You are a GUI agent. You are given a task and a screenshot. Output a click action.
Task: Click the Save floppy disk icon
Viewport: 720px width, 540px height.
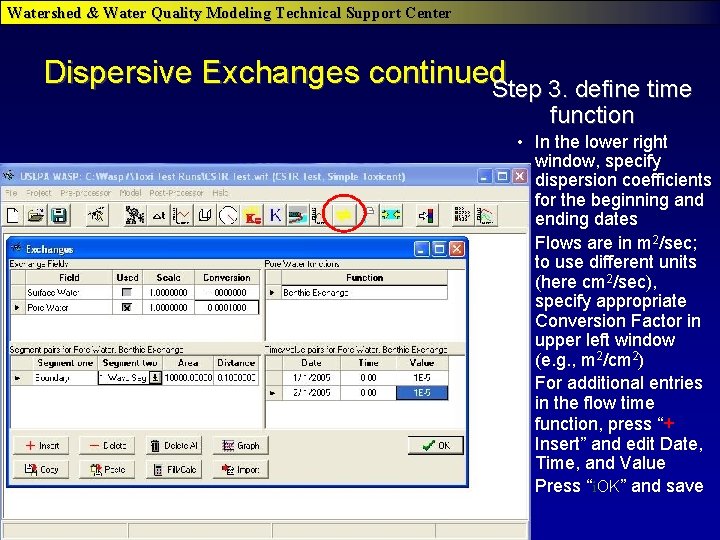tap(59, 215)
